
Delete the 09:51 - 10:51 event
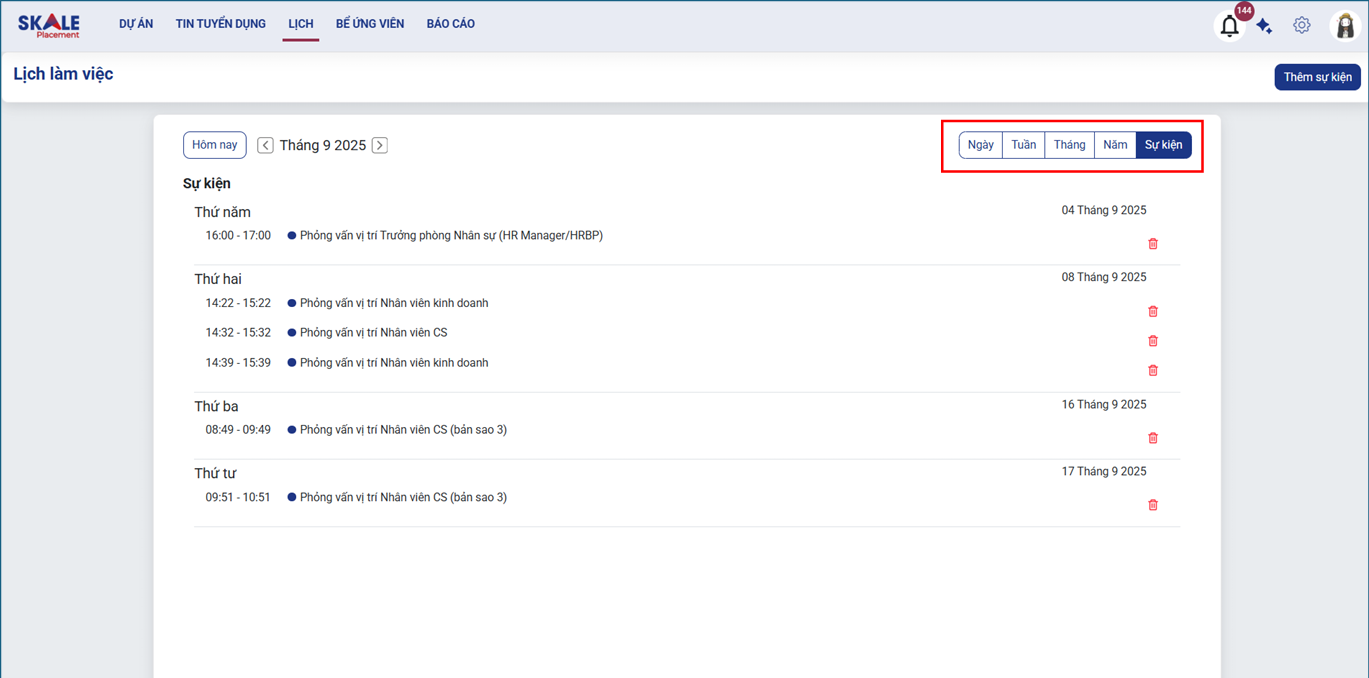click(x=1153, y=505)
